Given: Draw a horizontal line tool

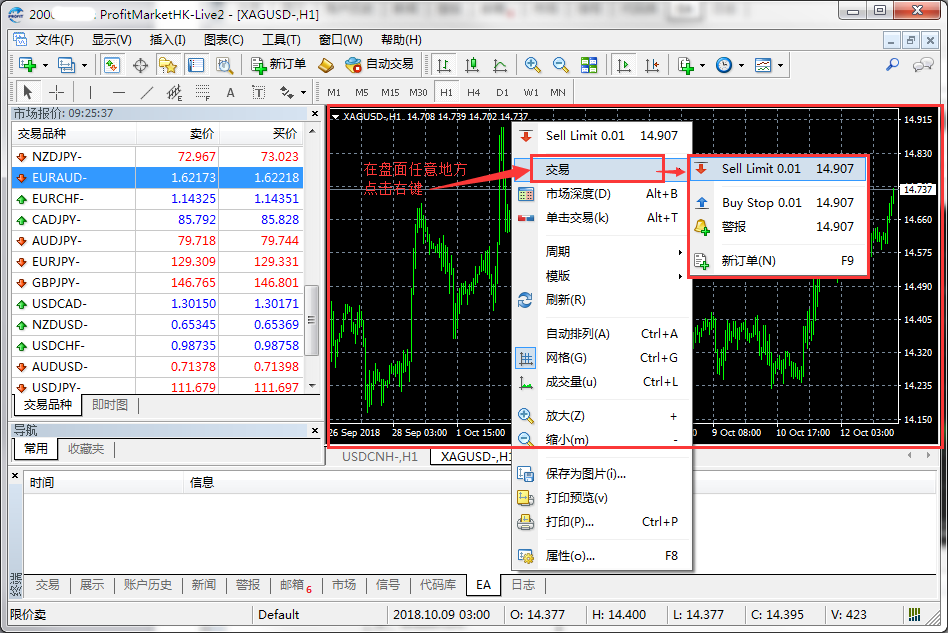Looking at the screenshot, I should [119, 92].
